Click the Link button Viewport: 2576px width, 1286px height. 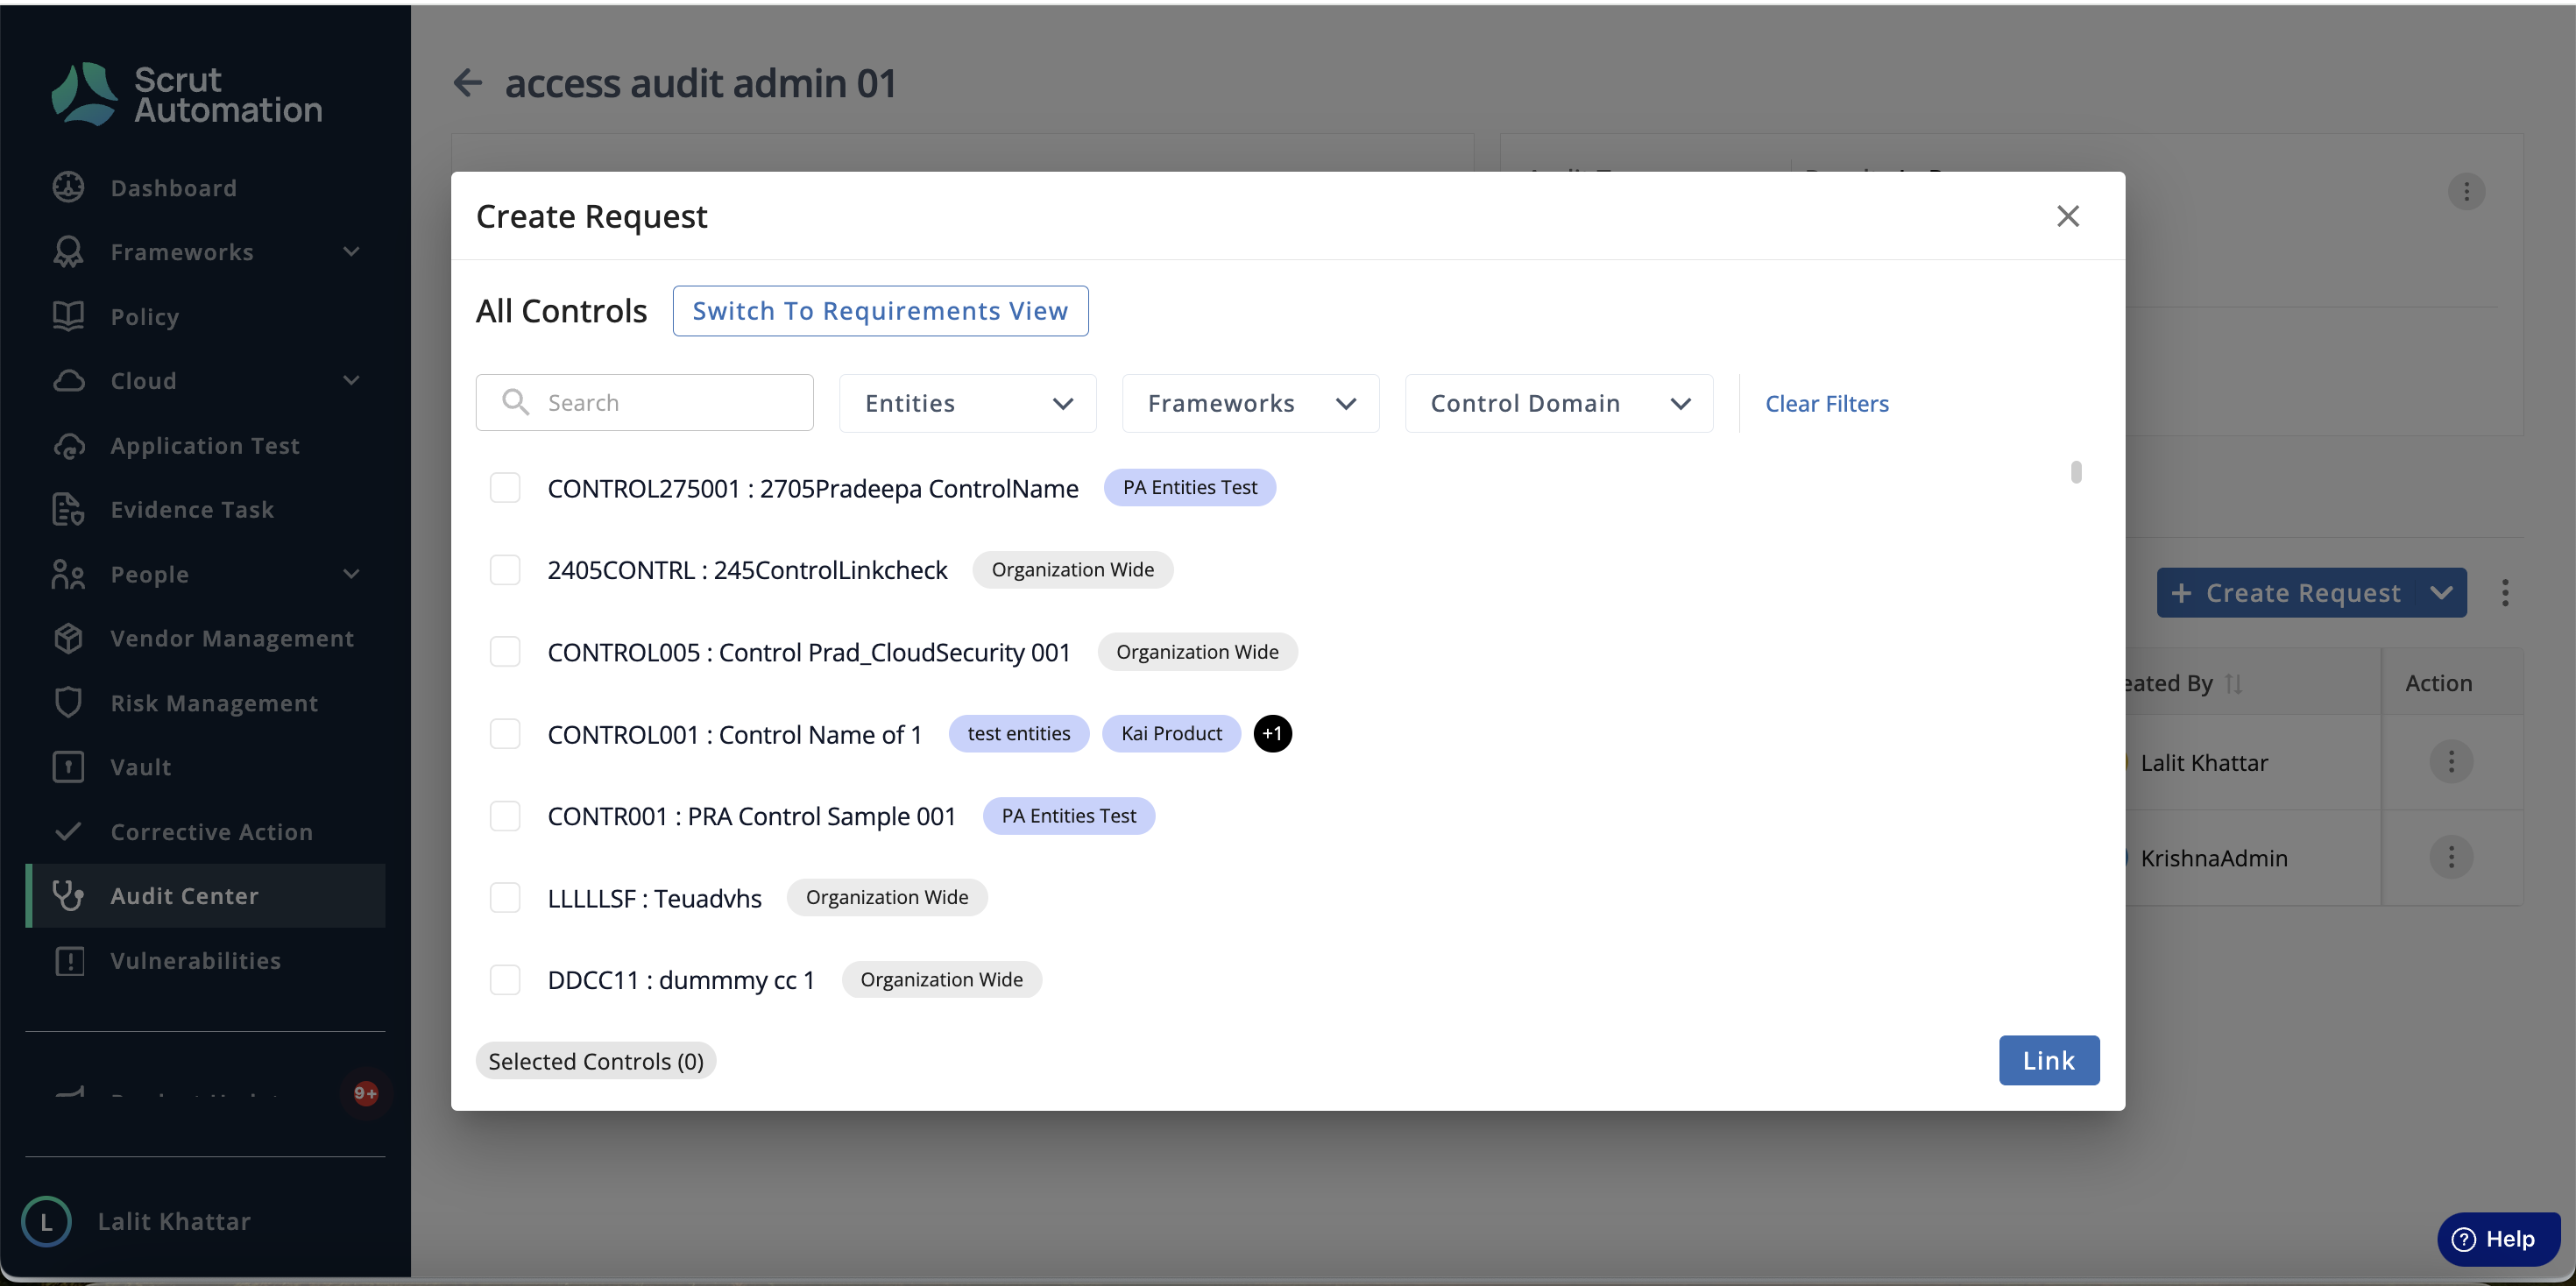click(x=2048, y=1060)
